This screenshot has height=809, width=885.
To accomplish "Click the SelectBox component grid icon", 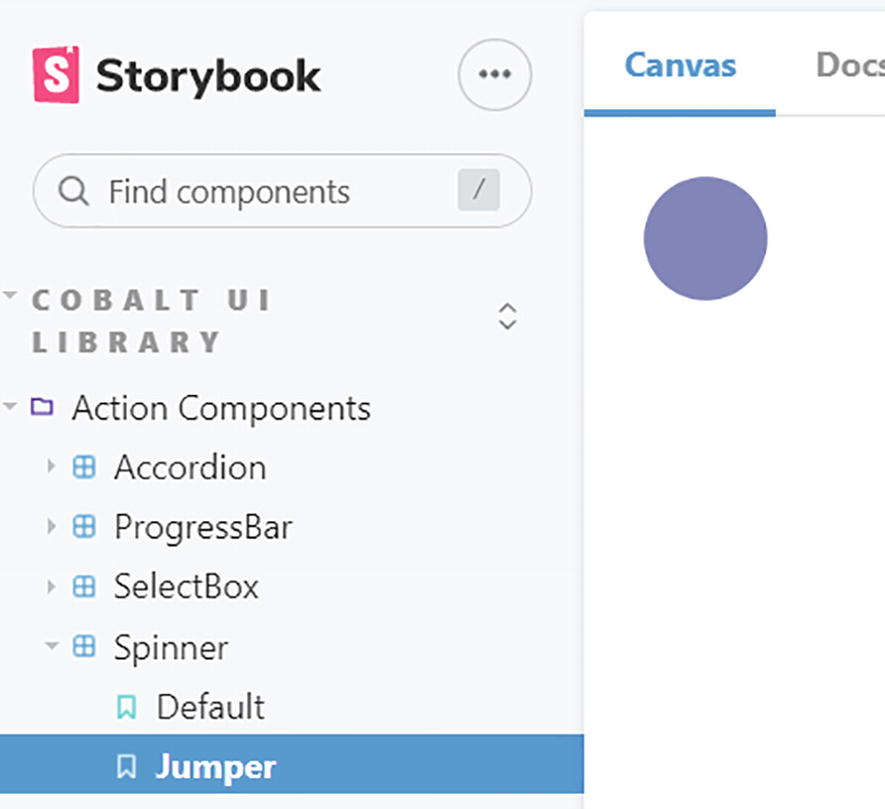I will tap(85, 586).
